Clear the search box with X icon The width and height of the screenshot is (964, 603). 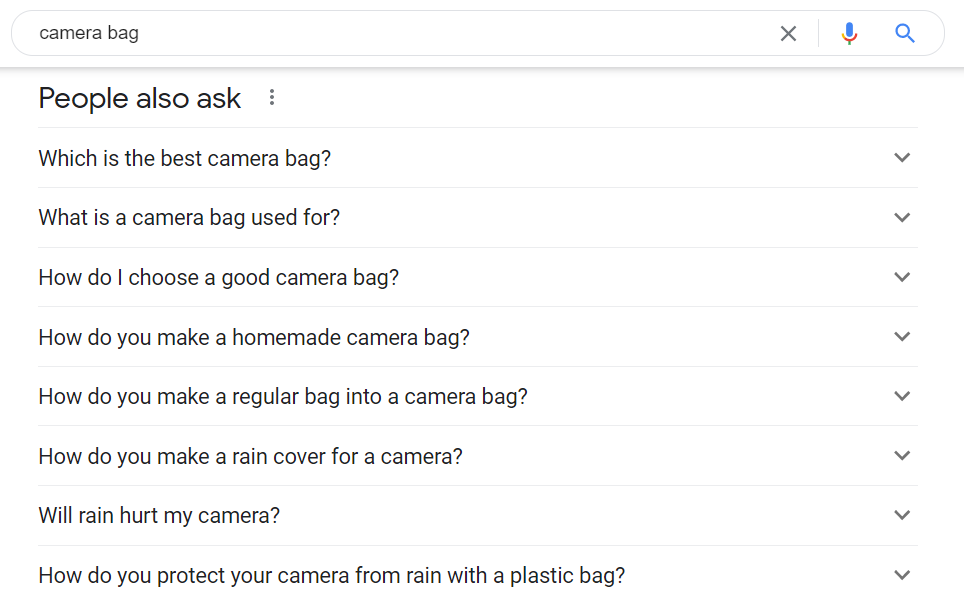788,33
